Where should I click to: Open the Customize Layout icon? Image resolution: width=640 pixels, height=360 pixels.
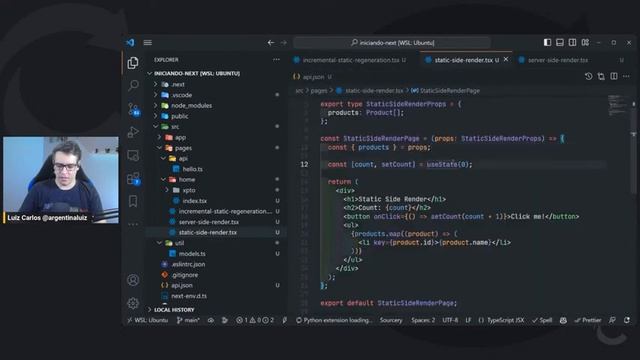pos(585,42)
